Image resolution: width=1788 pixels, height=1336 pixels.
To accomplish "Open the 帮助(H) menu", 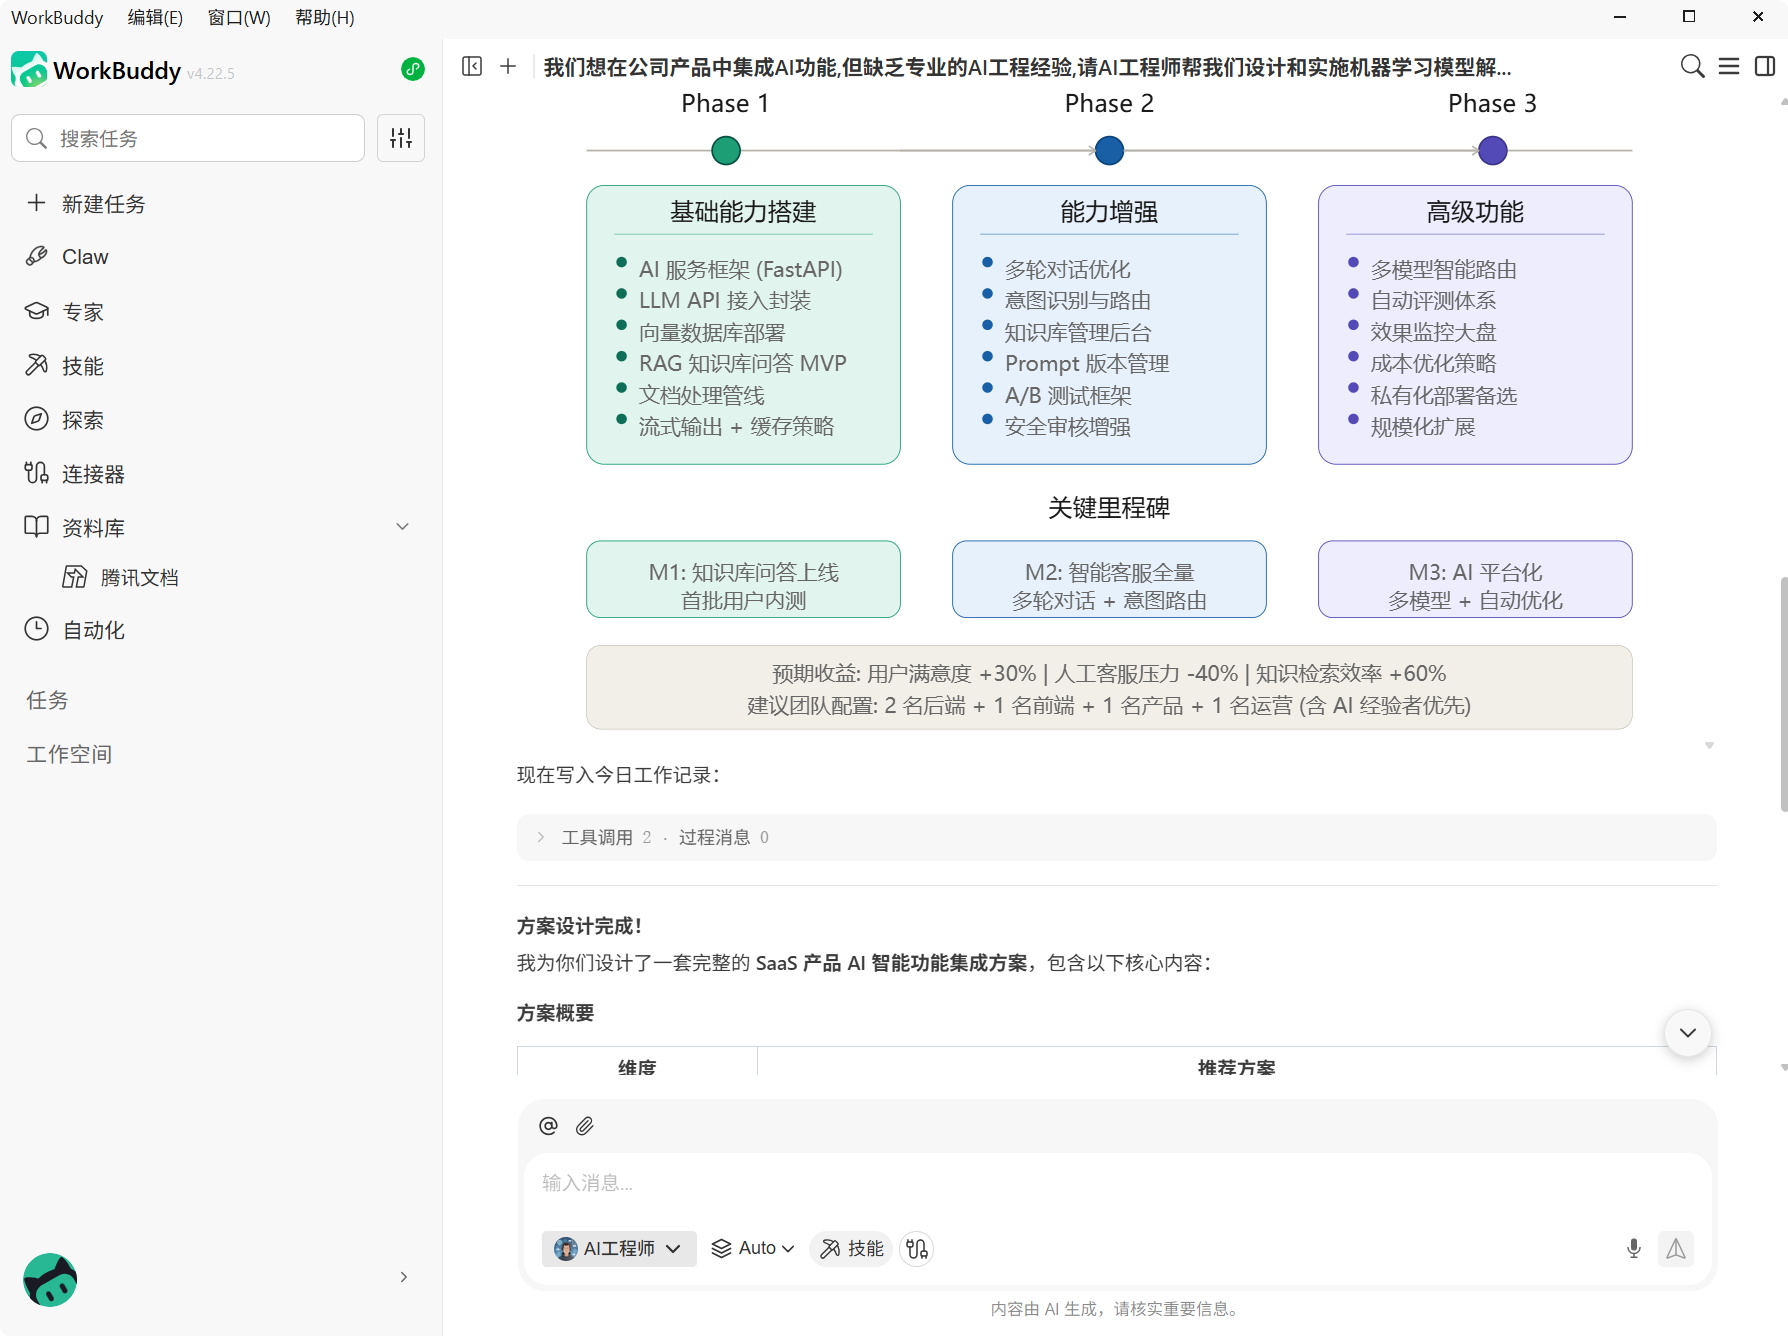I will click(x=325, y=17).
